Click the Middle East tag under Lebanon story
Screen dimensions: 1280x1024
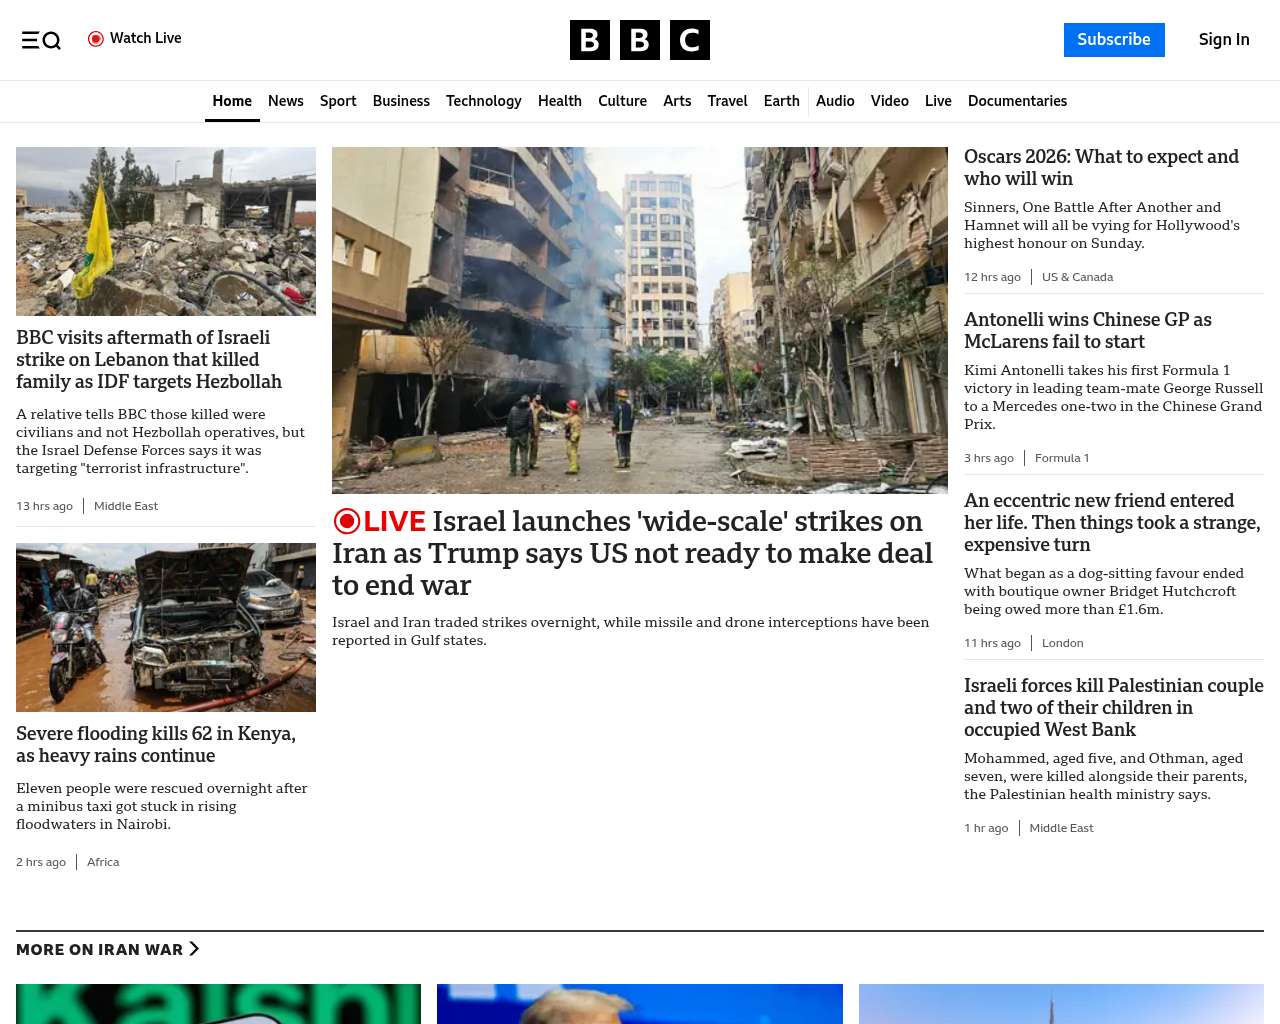(126, 506)
